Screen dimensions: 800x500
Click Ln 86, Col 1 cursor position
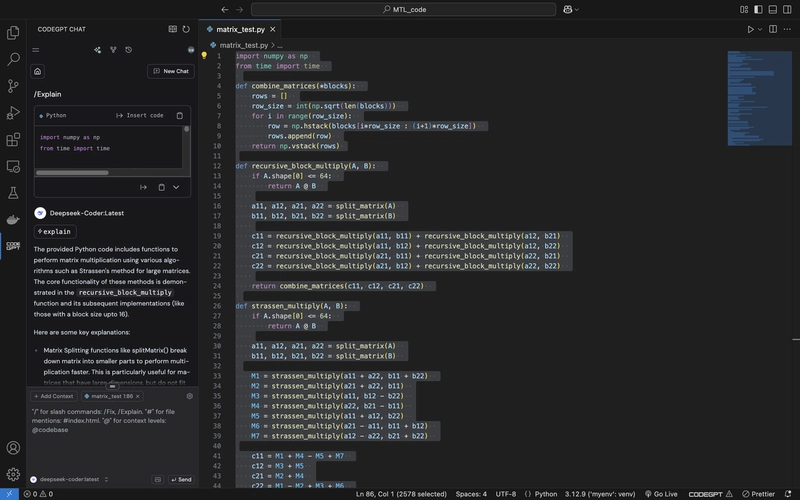[401, 494]
